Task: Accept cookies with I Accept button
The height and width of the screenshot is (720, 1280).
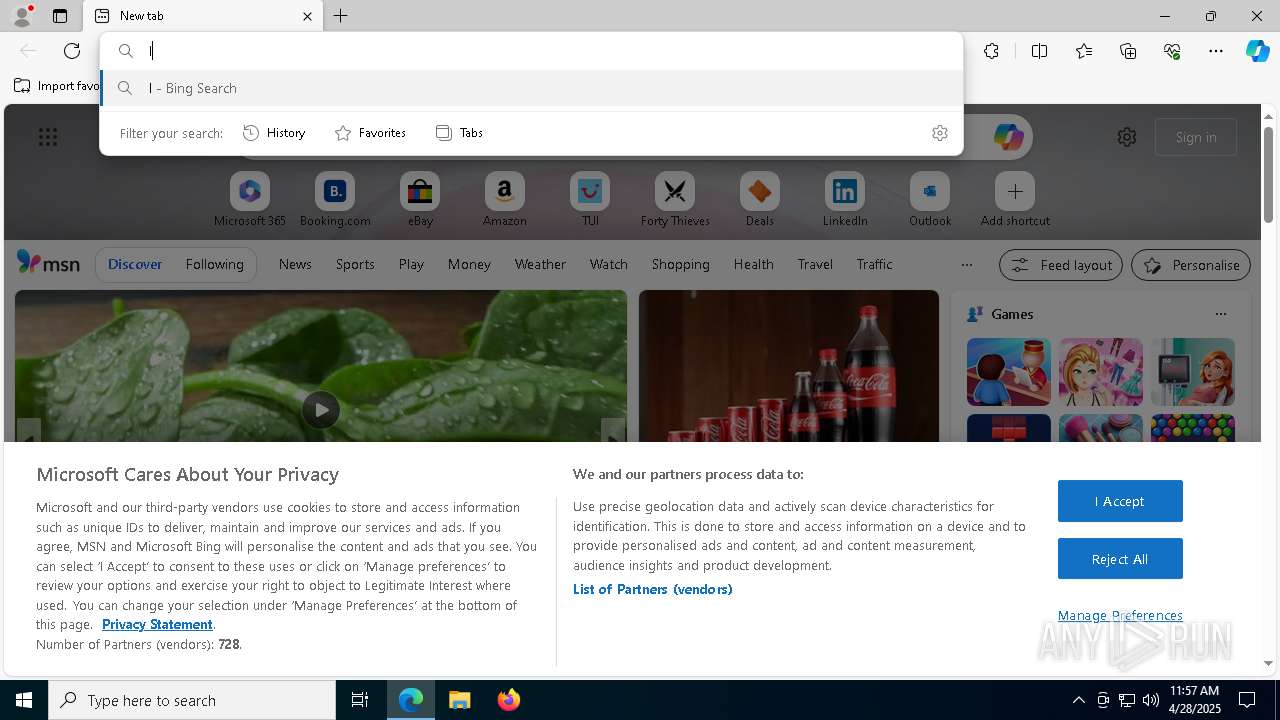Action: [x=1120, y=501]
